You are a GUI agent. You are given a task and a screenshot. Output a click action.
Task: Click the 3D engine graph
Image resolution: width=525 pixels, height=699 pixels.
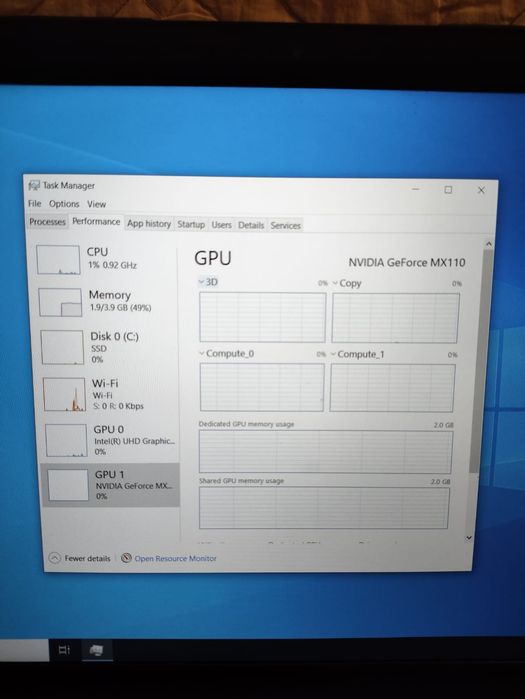(262, 317)
